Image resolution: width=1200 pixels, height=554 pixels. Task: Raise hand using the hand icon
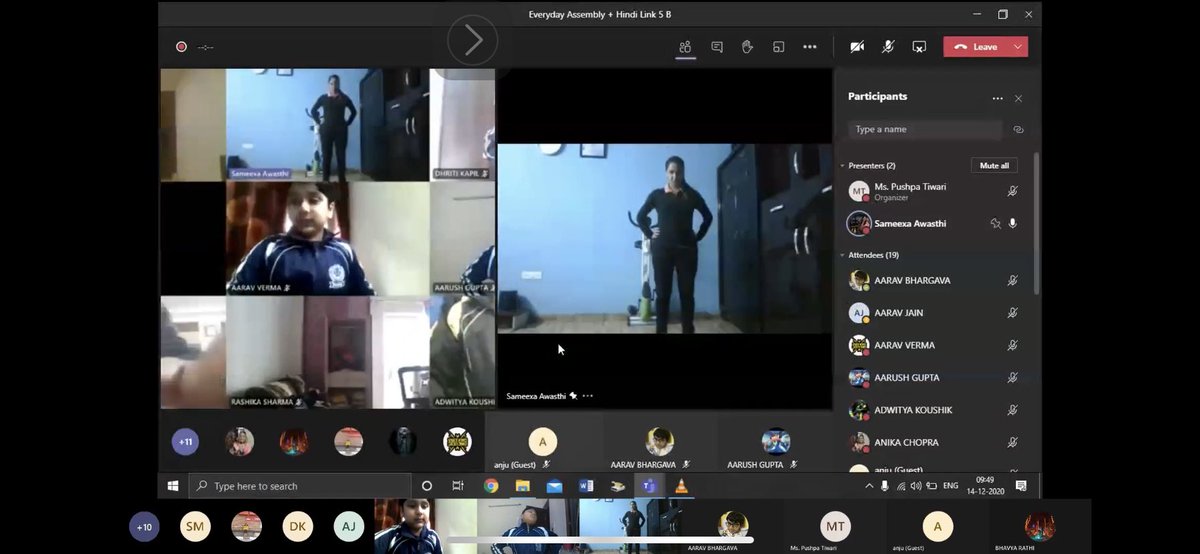(x=747, y=47)
